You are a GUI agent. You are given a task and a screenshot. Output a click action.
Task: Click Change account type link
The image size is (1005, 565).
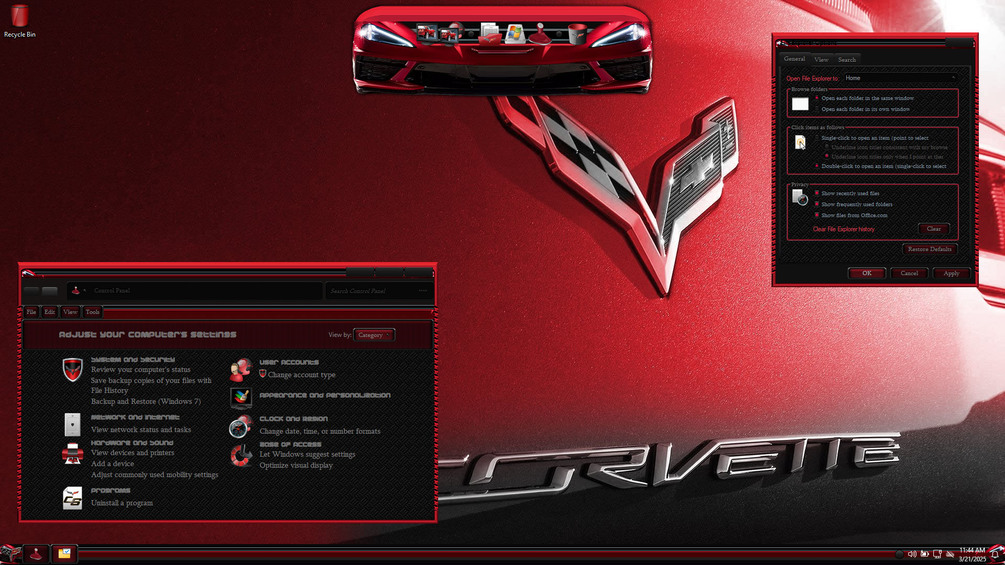[x=301, y=375]
